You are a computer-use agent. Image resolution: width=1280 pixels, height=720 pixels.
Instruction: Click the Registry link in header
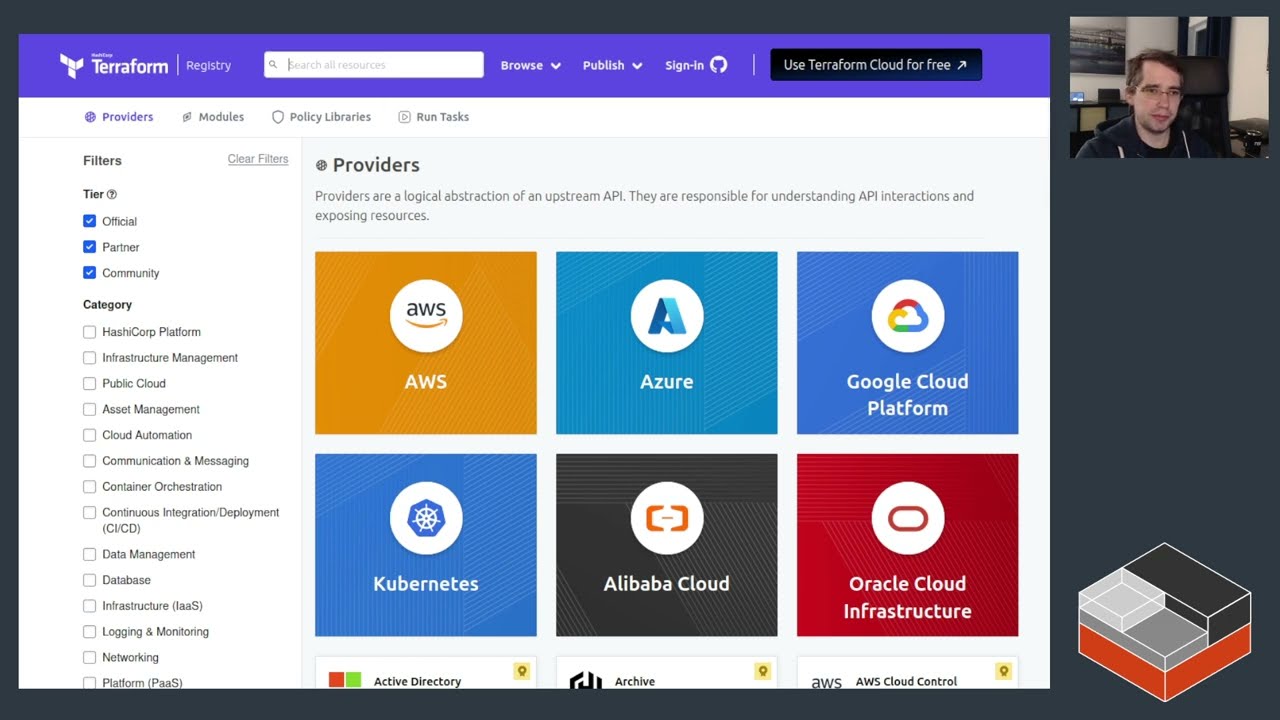(x=208, y=65)
